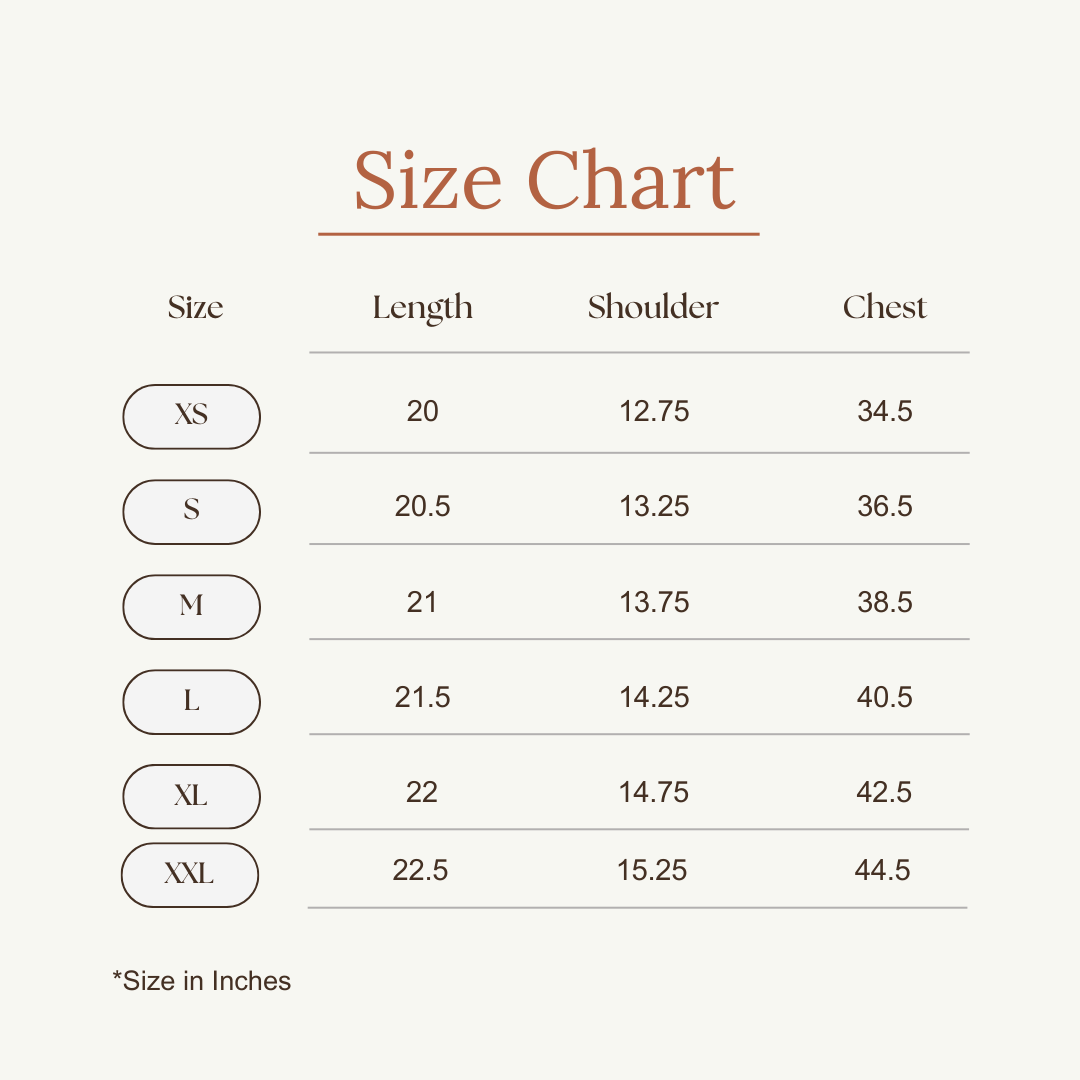Click the Length column header
Viewport: 1080px width, 1080px height.
click(422, 308)
